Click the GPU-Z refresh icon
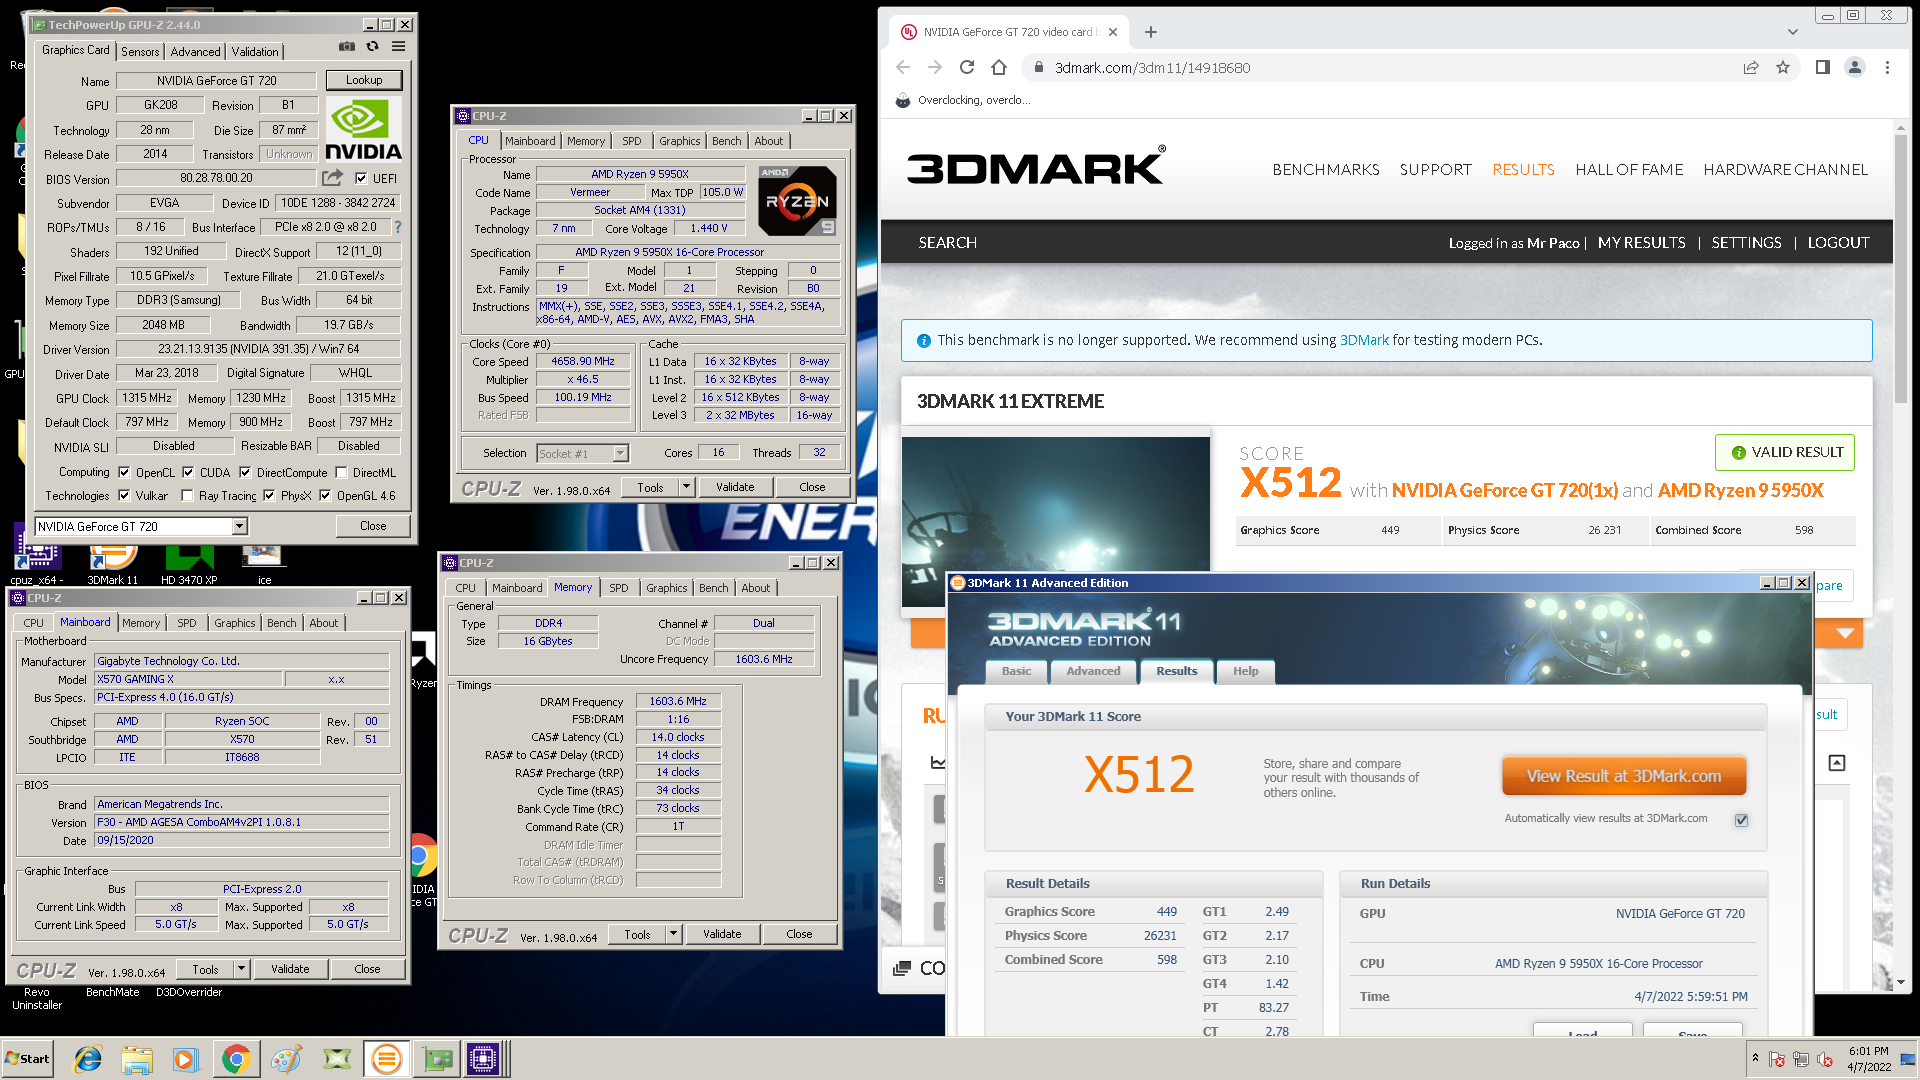The image size is (1920, 1080). pos(372,46)
